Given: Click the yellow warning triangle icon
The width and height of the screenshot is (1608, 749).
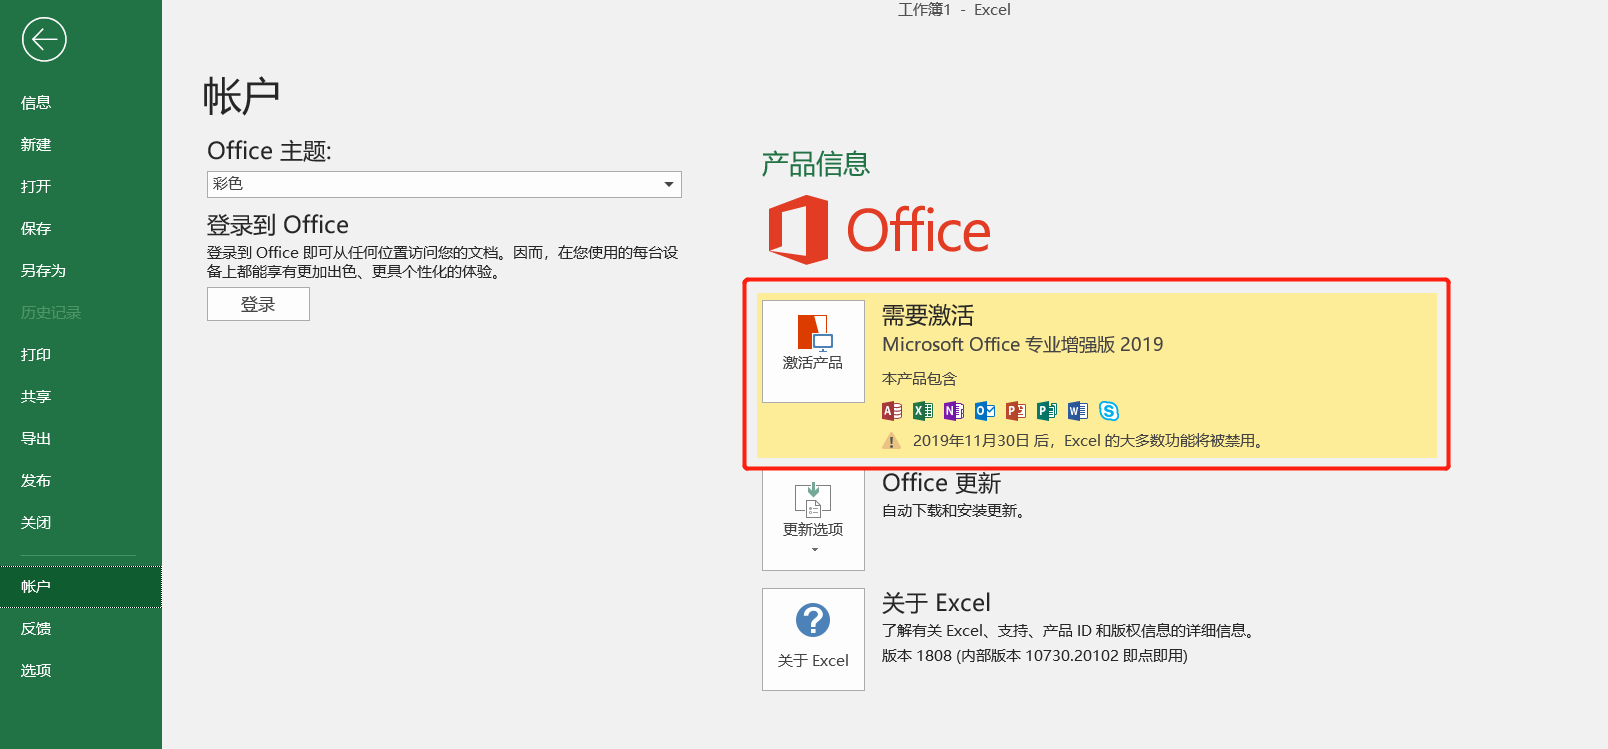Looking at the screenshot, I should (891, 441).
